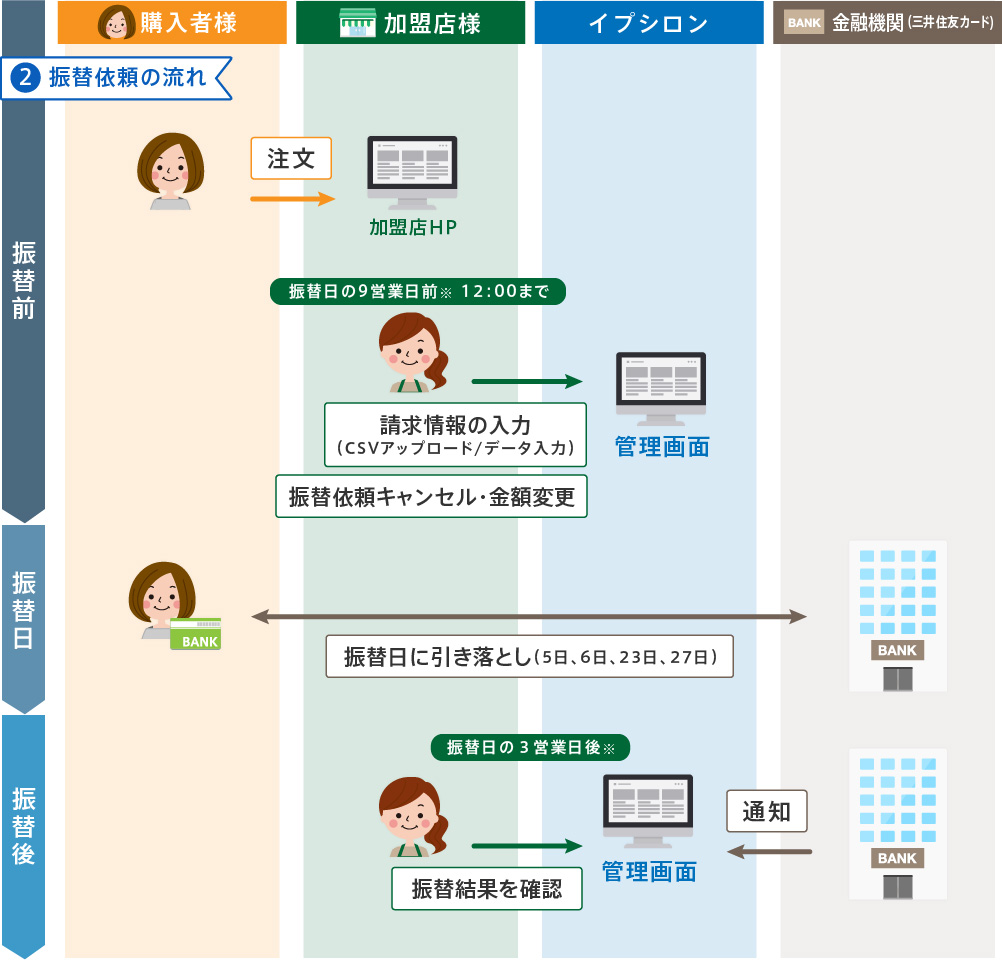Click the 注文 label box

pos(290,159)
